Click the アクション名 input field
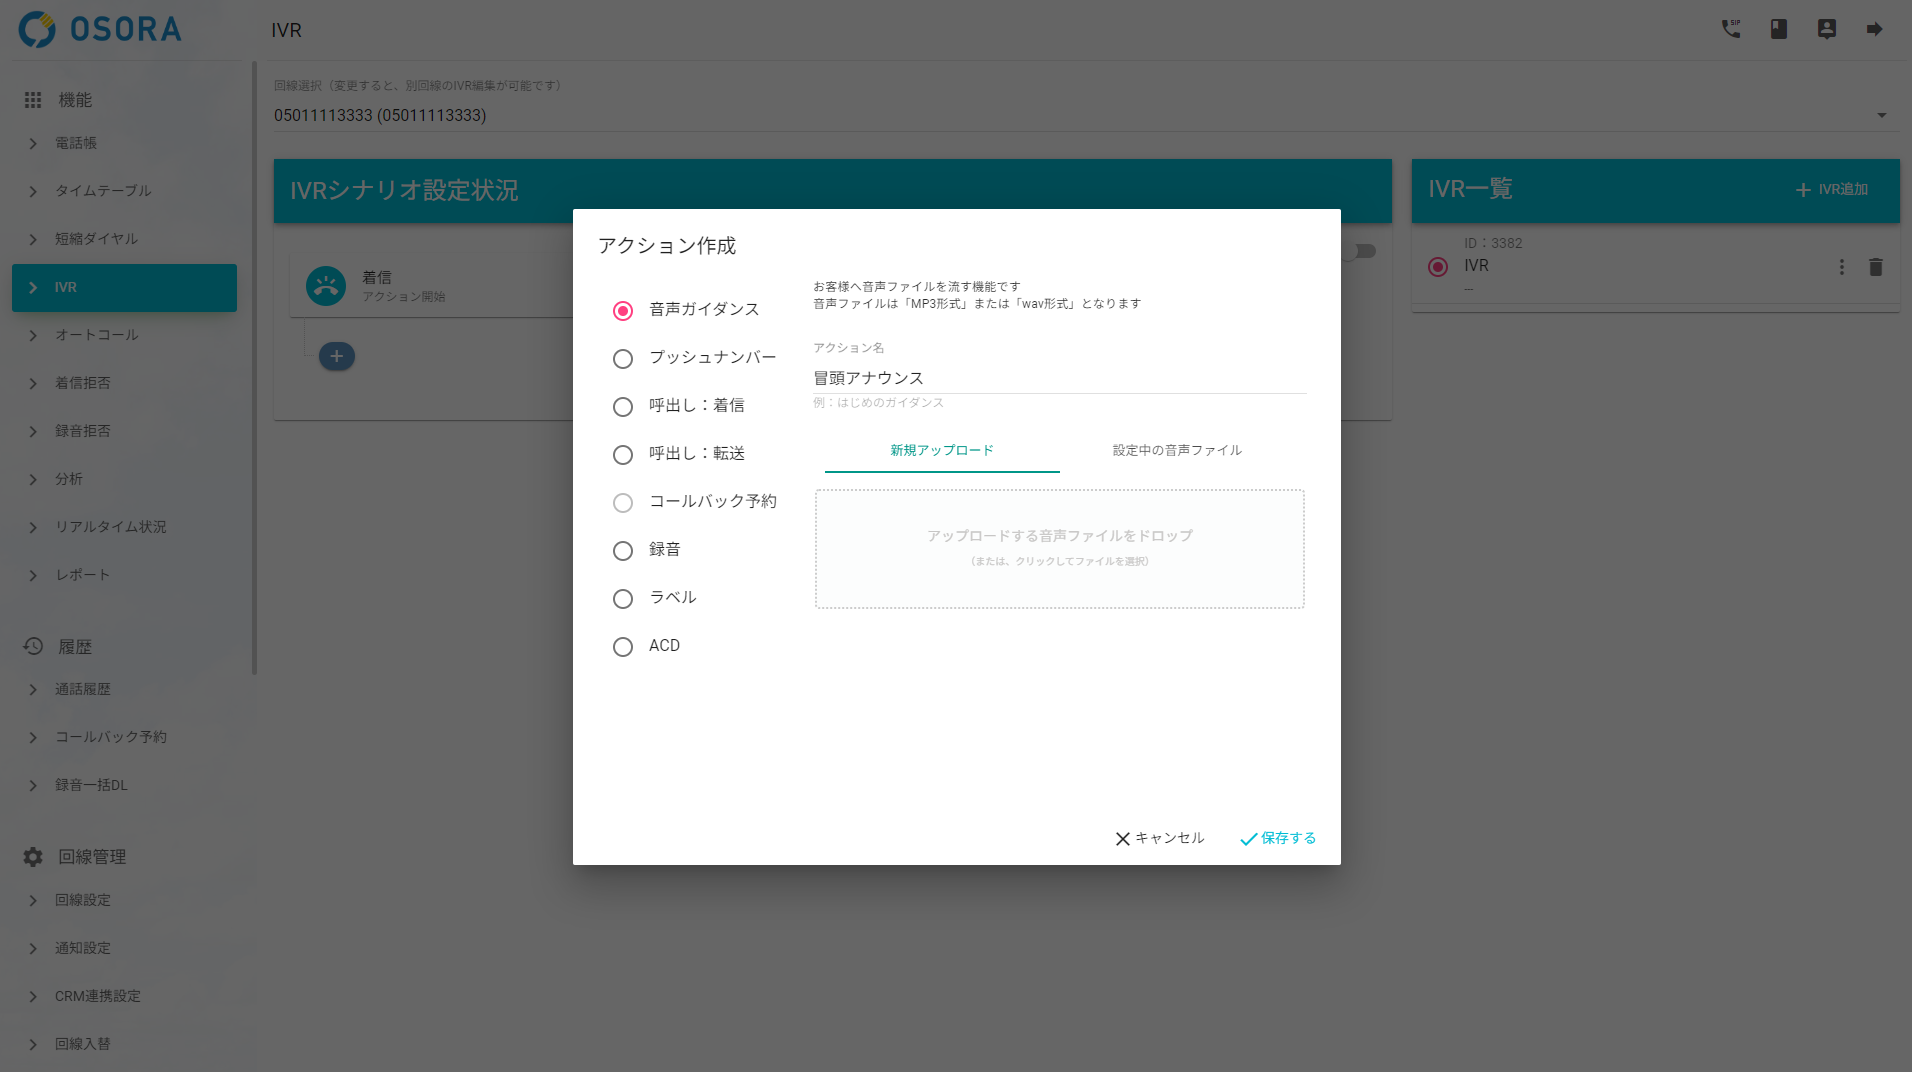This screenshot has height=1072, width=1912. [1059, 378]
